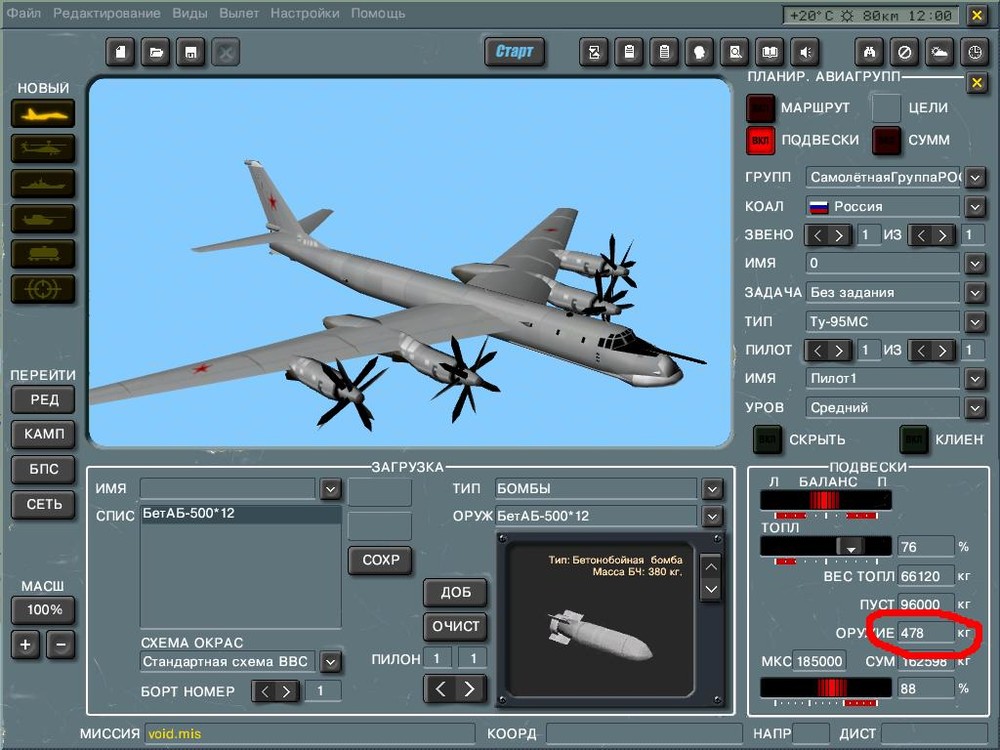Viewport: 1000px width, 750px height.
Task: Click the speaker sound icon on the toolbar
Action: pos(805,51)
